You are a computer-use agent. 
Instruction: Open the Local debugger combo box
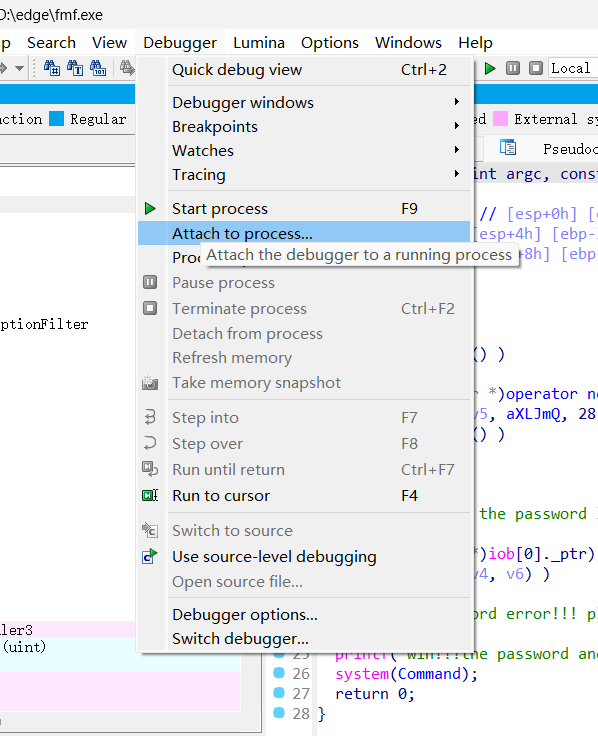[x=573, y=69]
